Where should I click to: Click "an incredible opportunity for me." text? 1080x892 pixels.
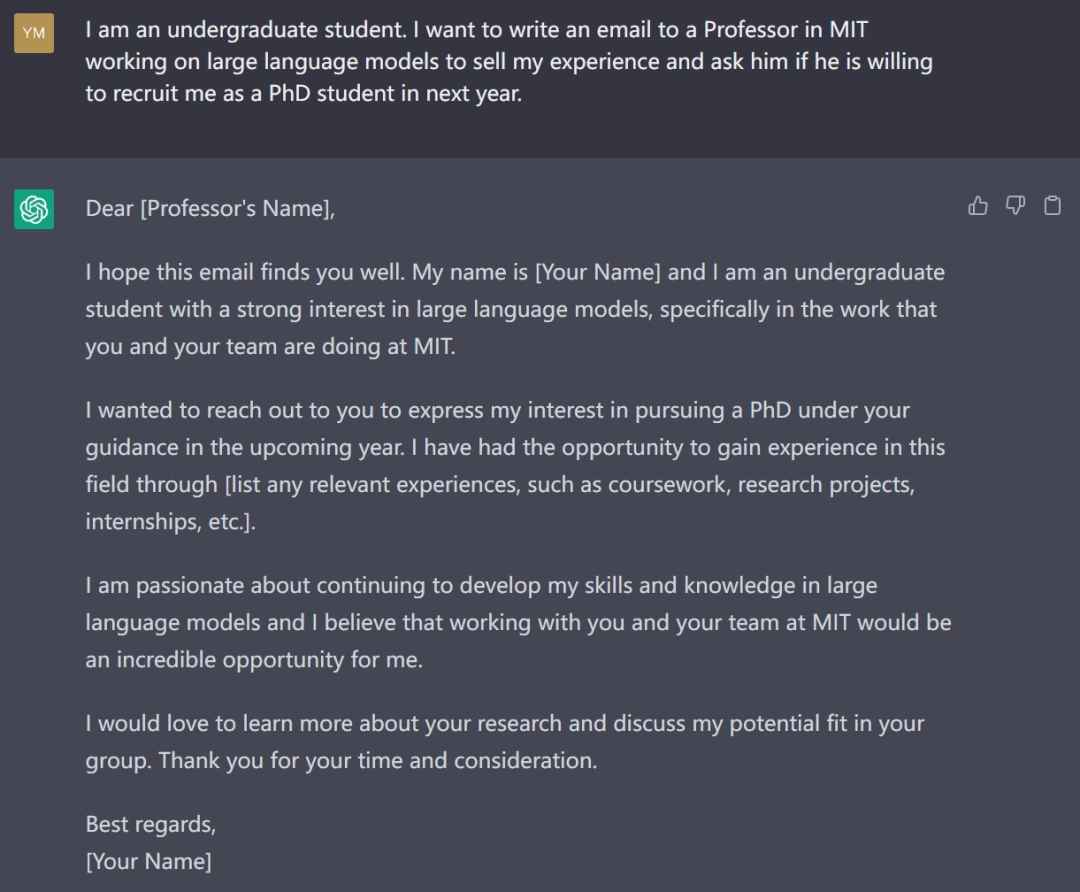click(254, 661)
